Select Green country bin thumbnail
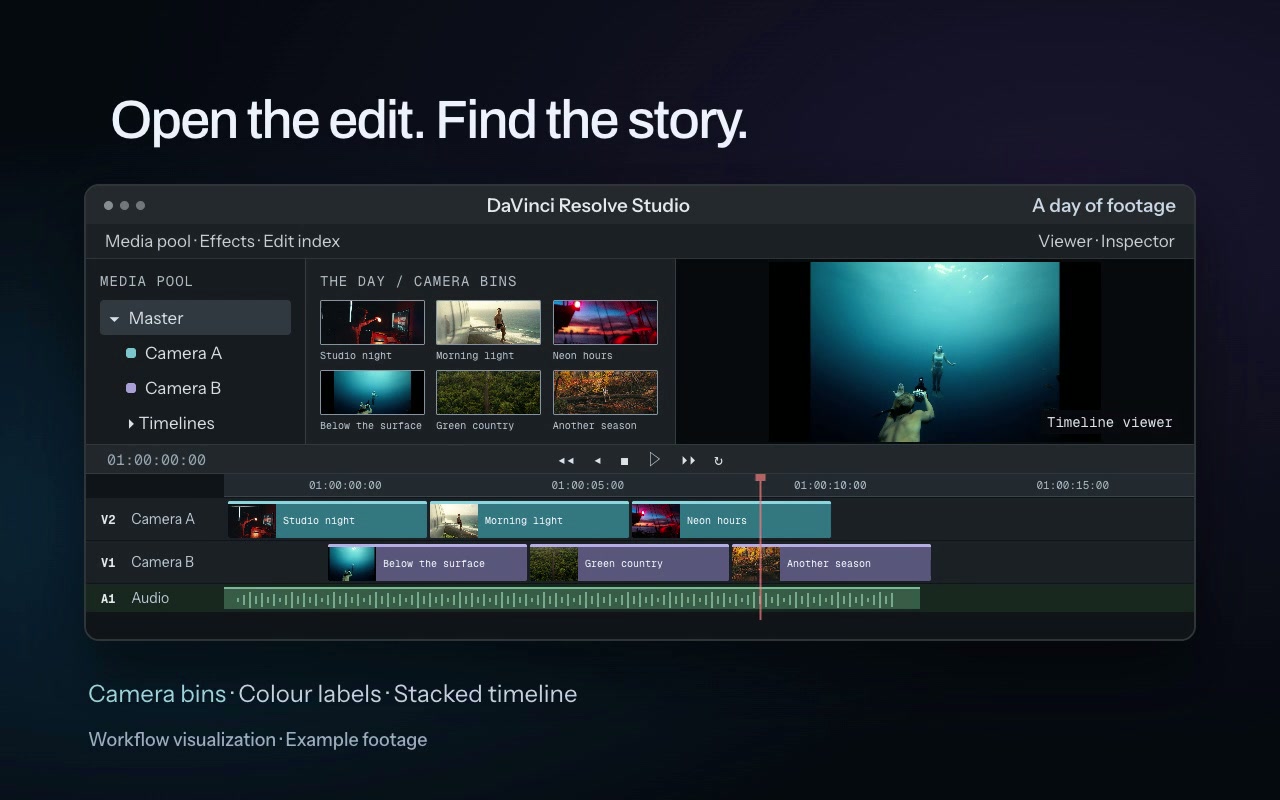This screenshot has height=800, width=1280. pyautogui.click(x=488, y=392)
